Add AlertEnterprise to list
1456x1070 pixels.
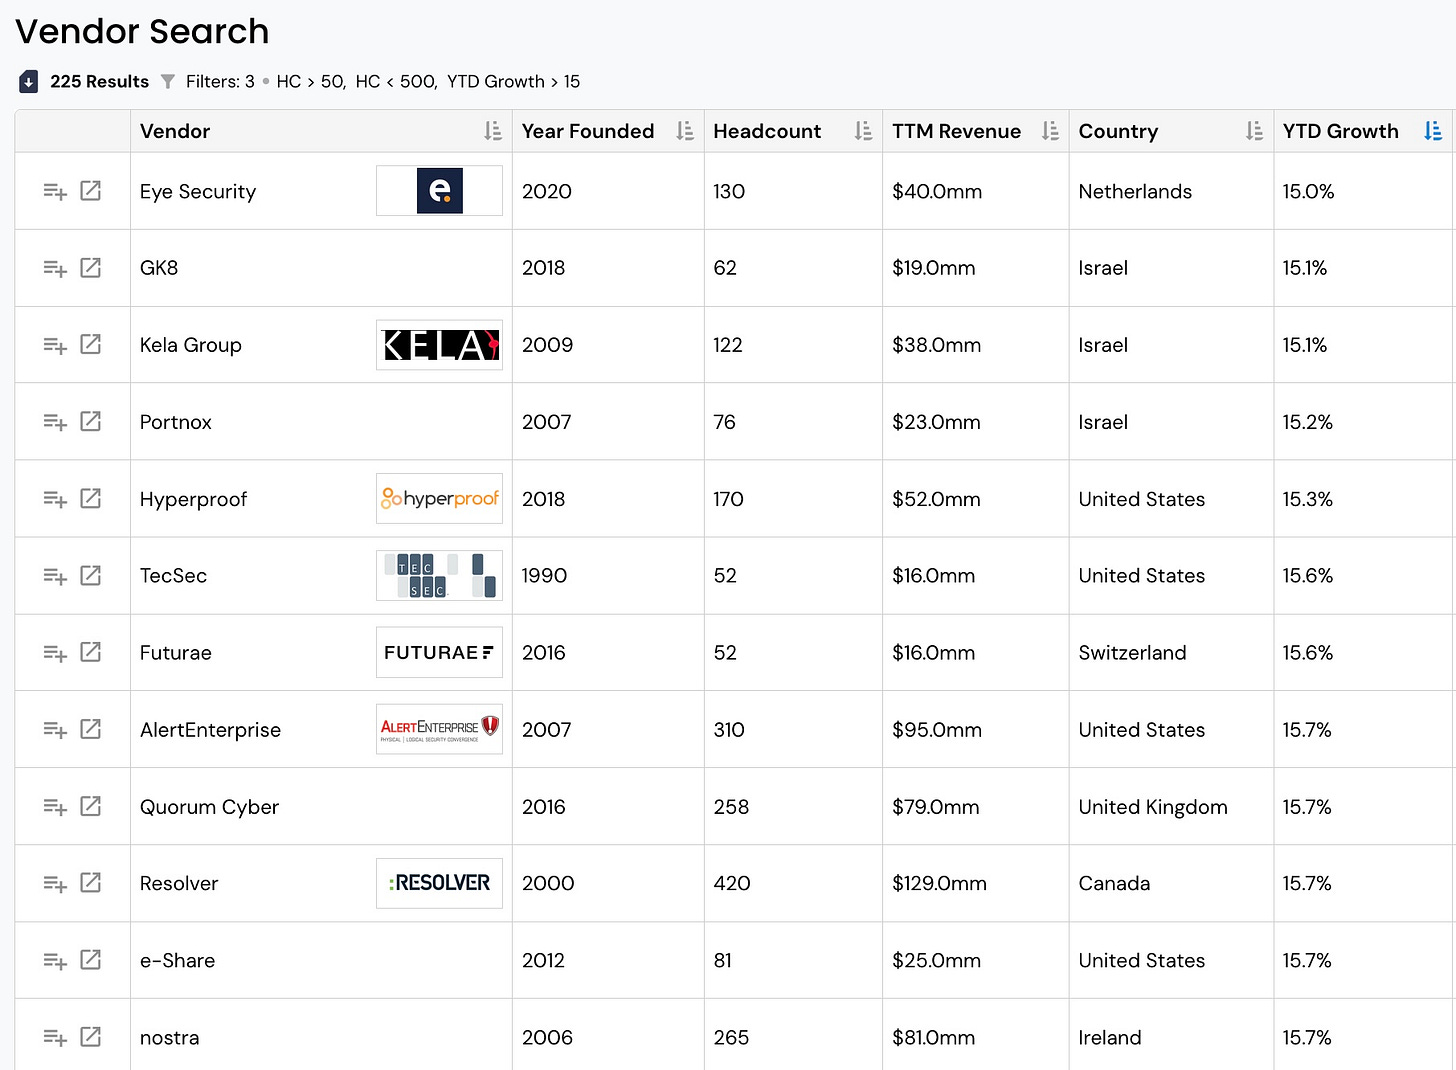[55, 730]
